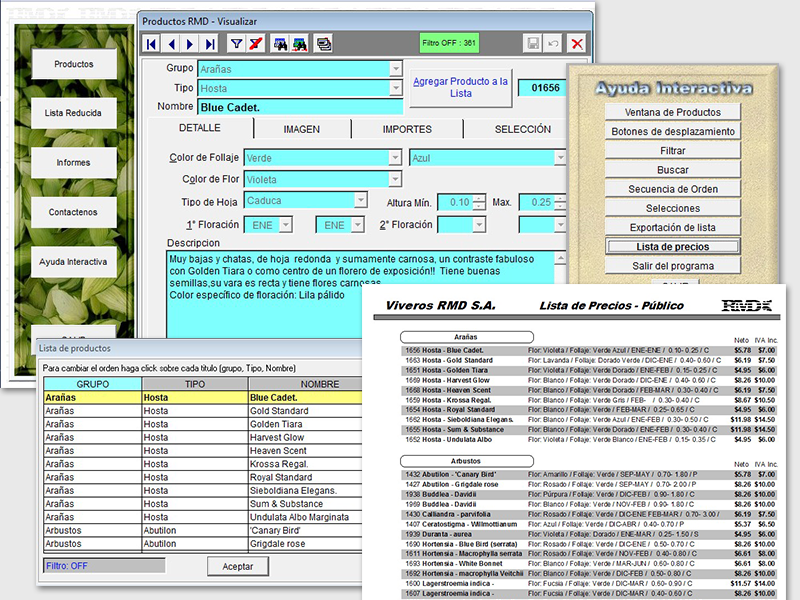
Task: Click the second binoculars icon with red arrow
Action: (300, 44)
